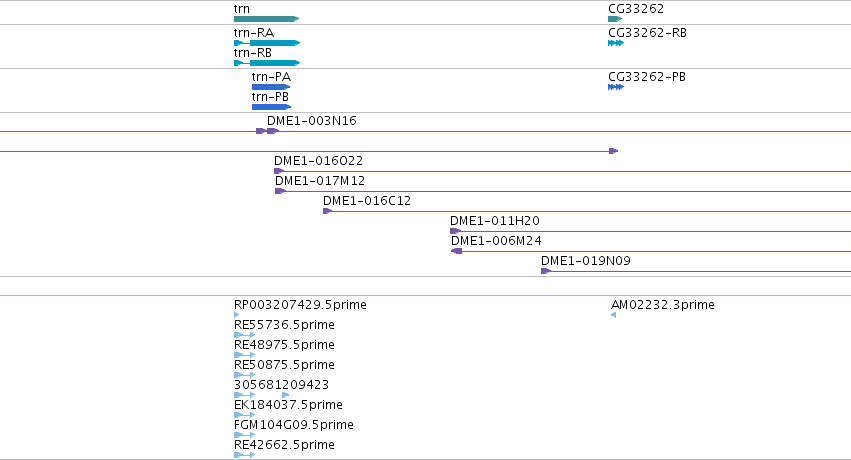Click the DME1-003N16 label
The image size is (851, 460).
click(312, 120)
